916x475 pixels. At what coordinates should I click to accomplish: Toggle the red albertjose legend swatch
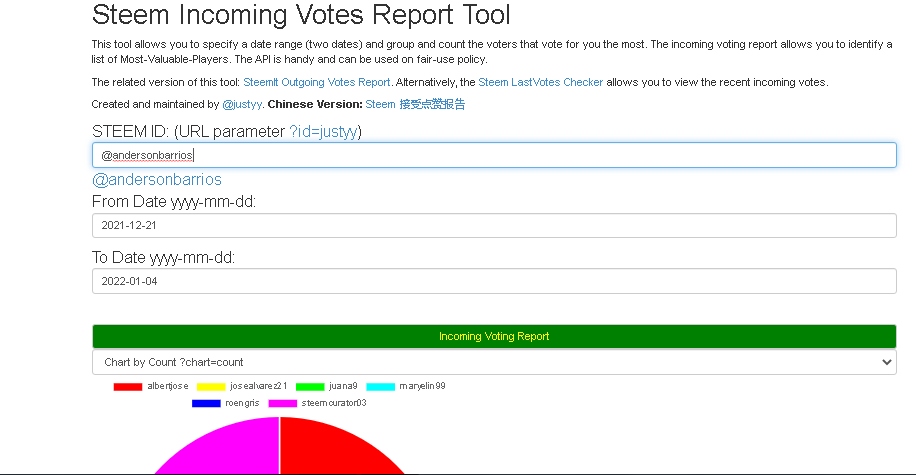[x=128, y=386]
